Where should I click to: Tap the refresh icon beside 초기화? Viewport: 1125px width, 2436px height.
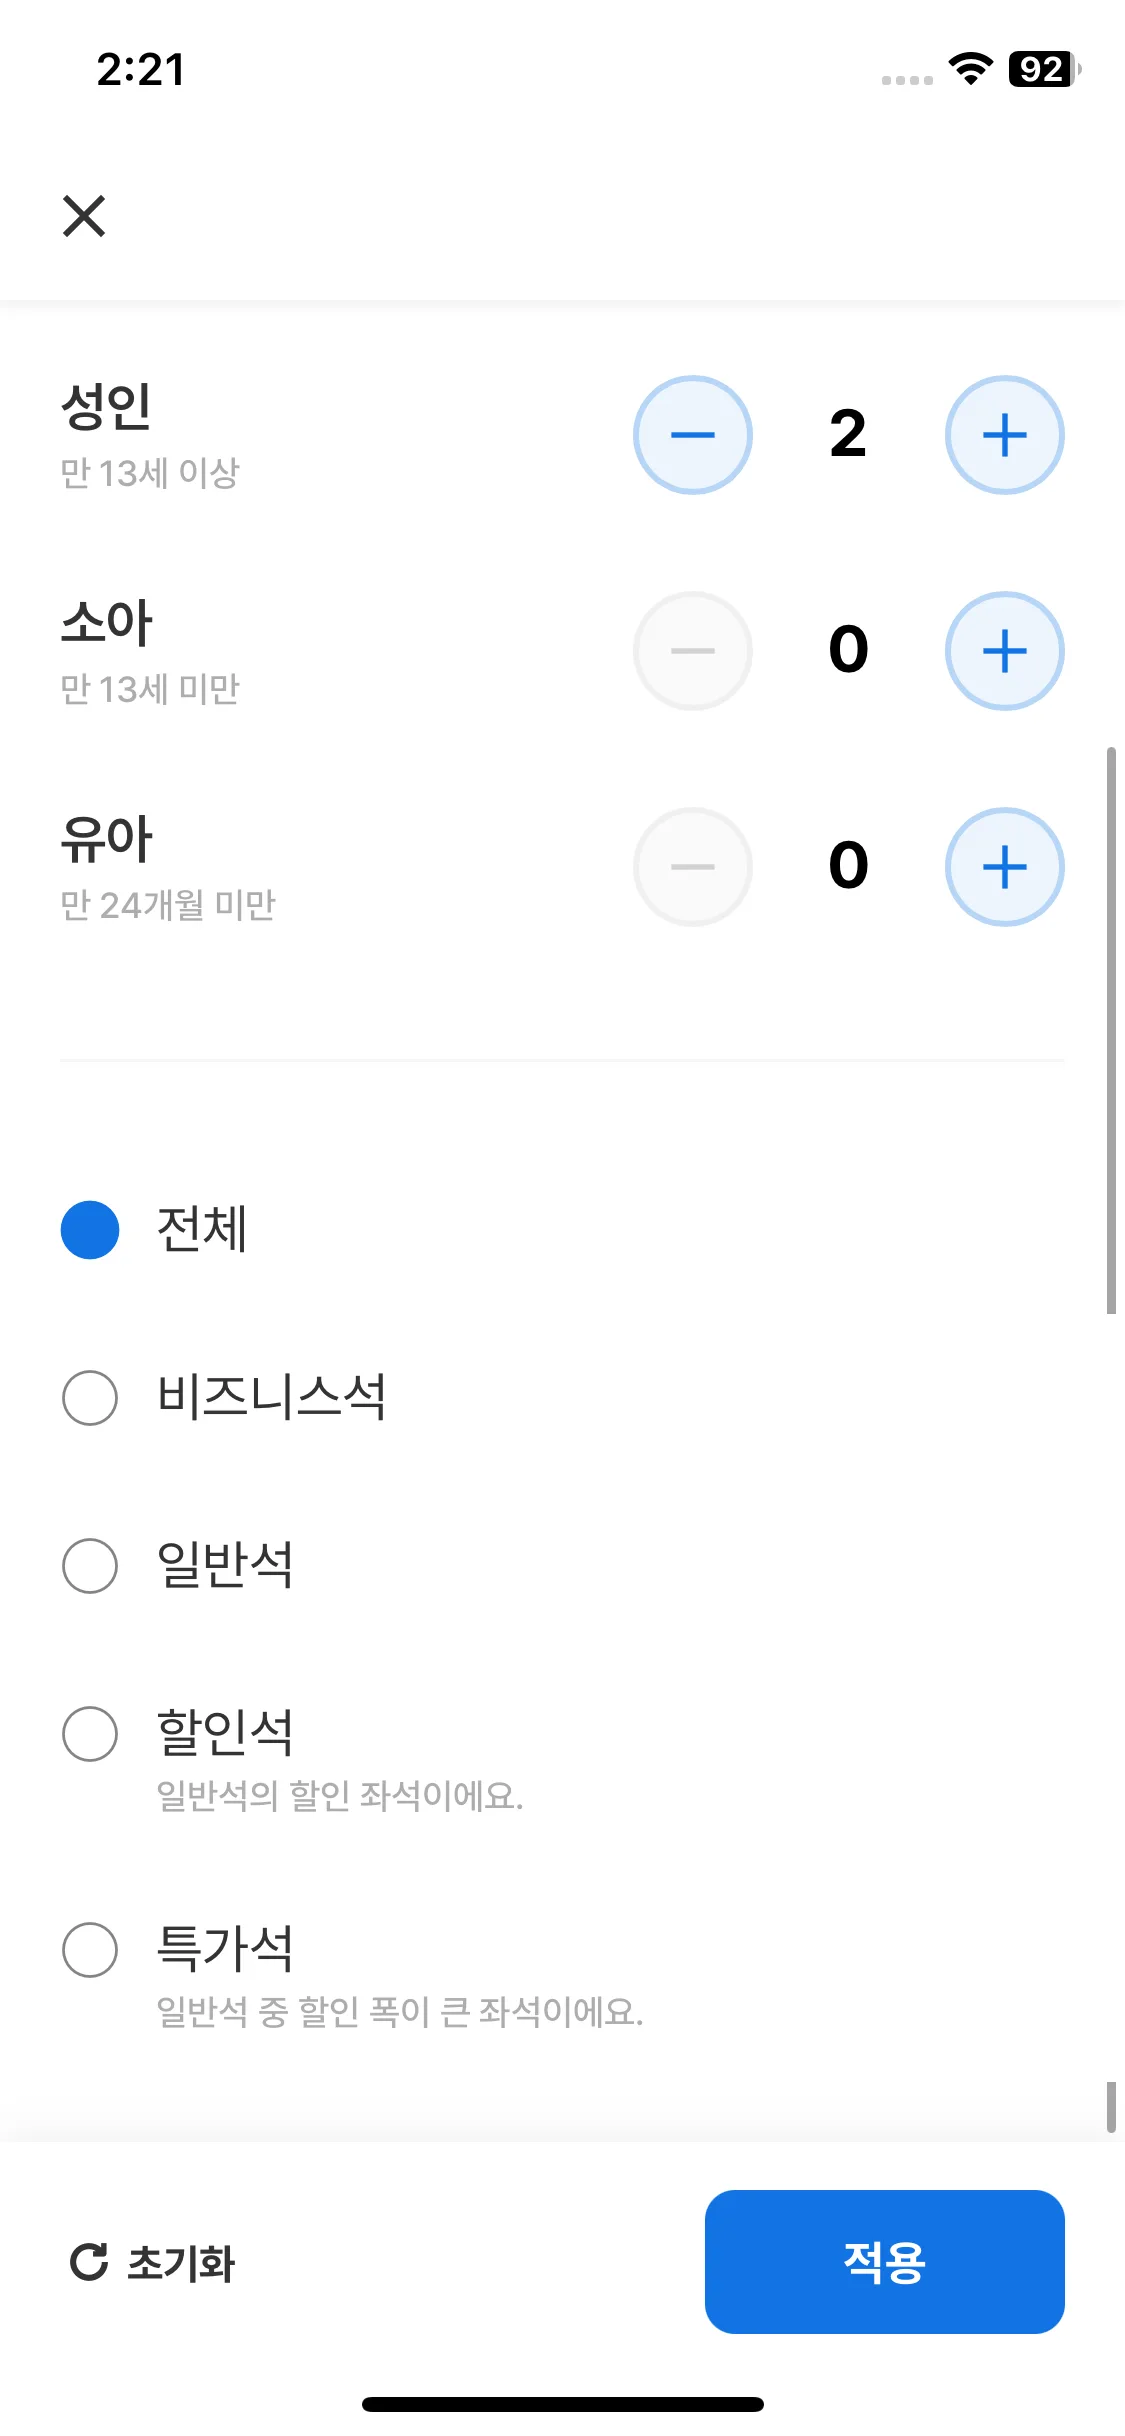tap(89, 2262)
